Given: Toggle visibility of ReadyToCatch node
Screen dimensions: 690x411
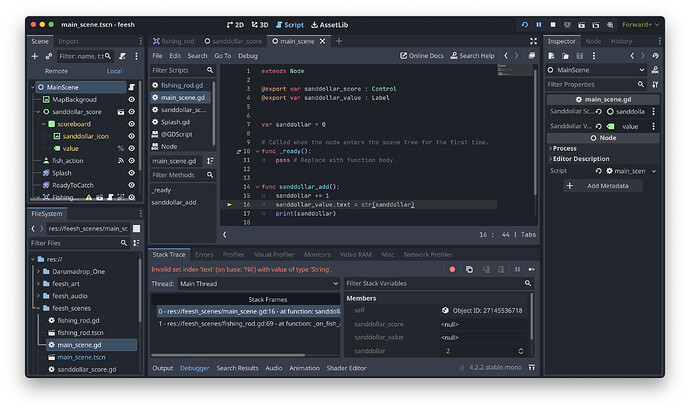Looking at the screenshot, I should pos(131,185).
